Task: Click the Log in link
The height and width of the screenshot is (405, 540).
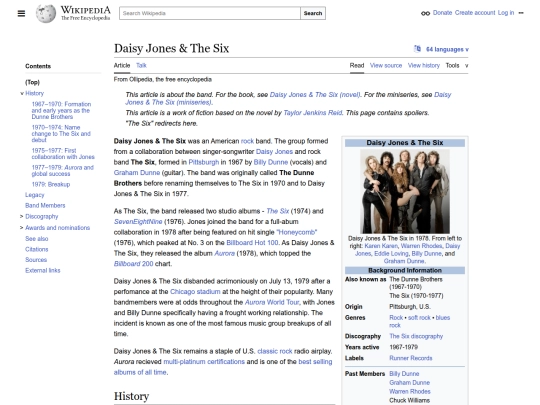Action: coord(506,13)
